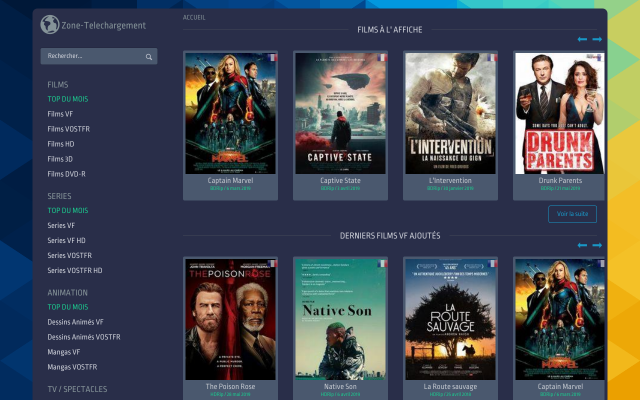The height and width of the screenshot is (400, 640).
Task: Click the Zone-Telechargement globe logo
Action: (x=50, y=24)
